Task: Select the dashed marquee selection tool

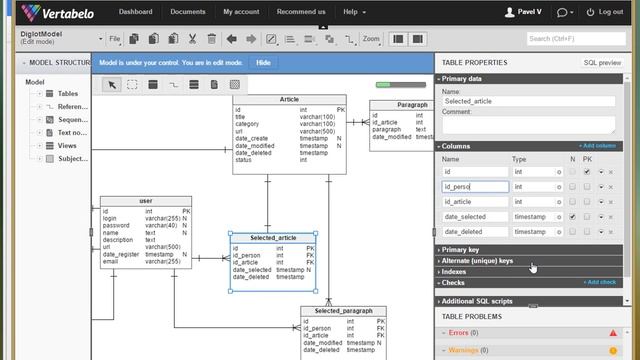Action: [x=132, y=84]
